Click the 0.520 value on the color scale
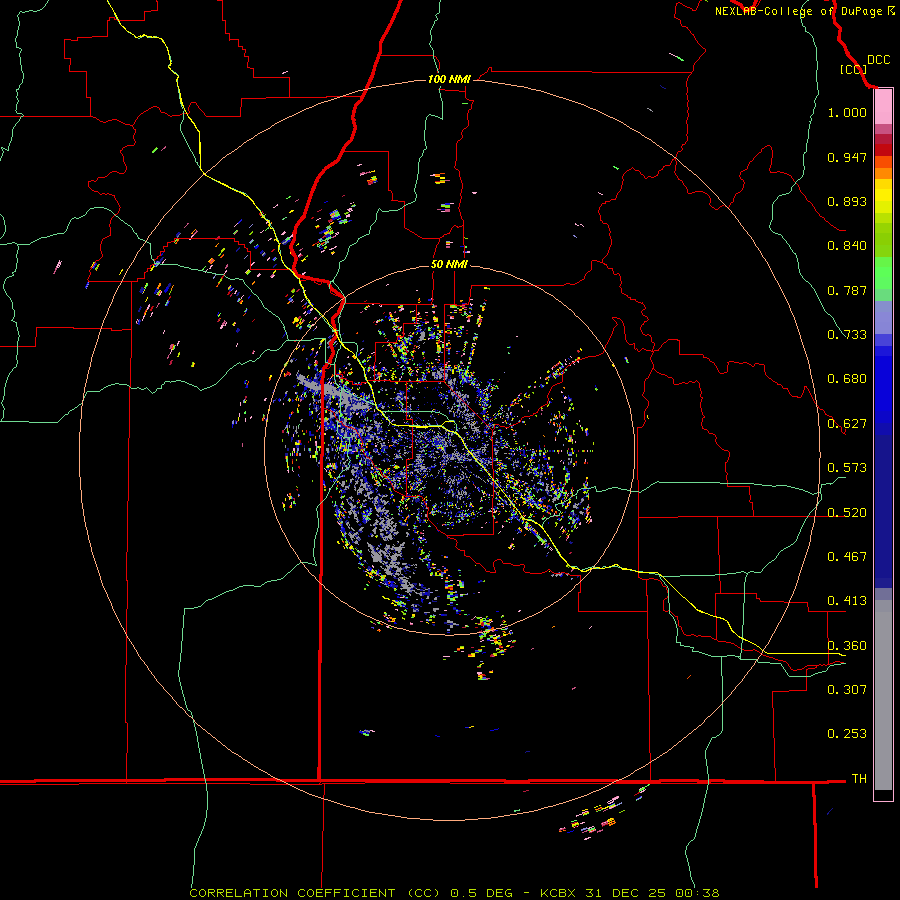 847,513
